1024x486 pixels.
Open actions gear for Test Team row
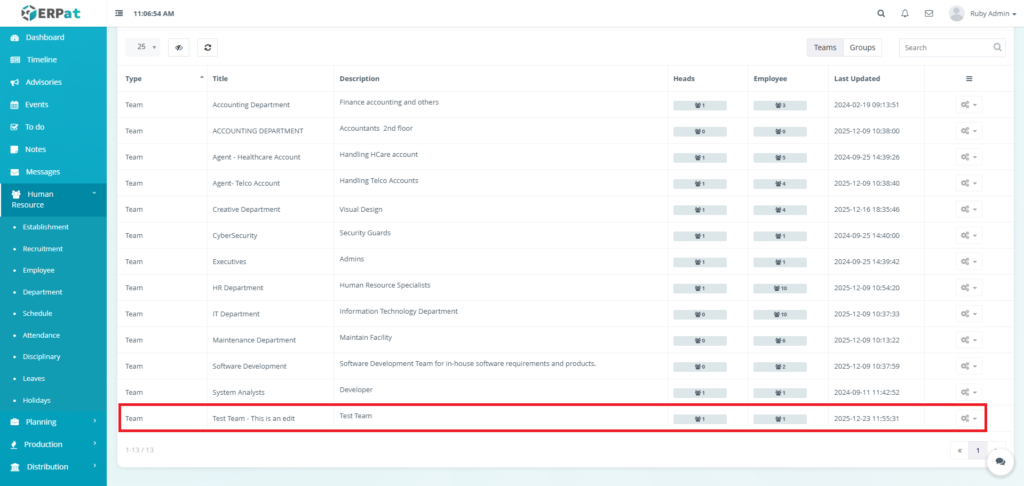(968, 418)
